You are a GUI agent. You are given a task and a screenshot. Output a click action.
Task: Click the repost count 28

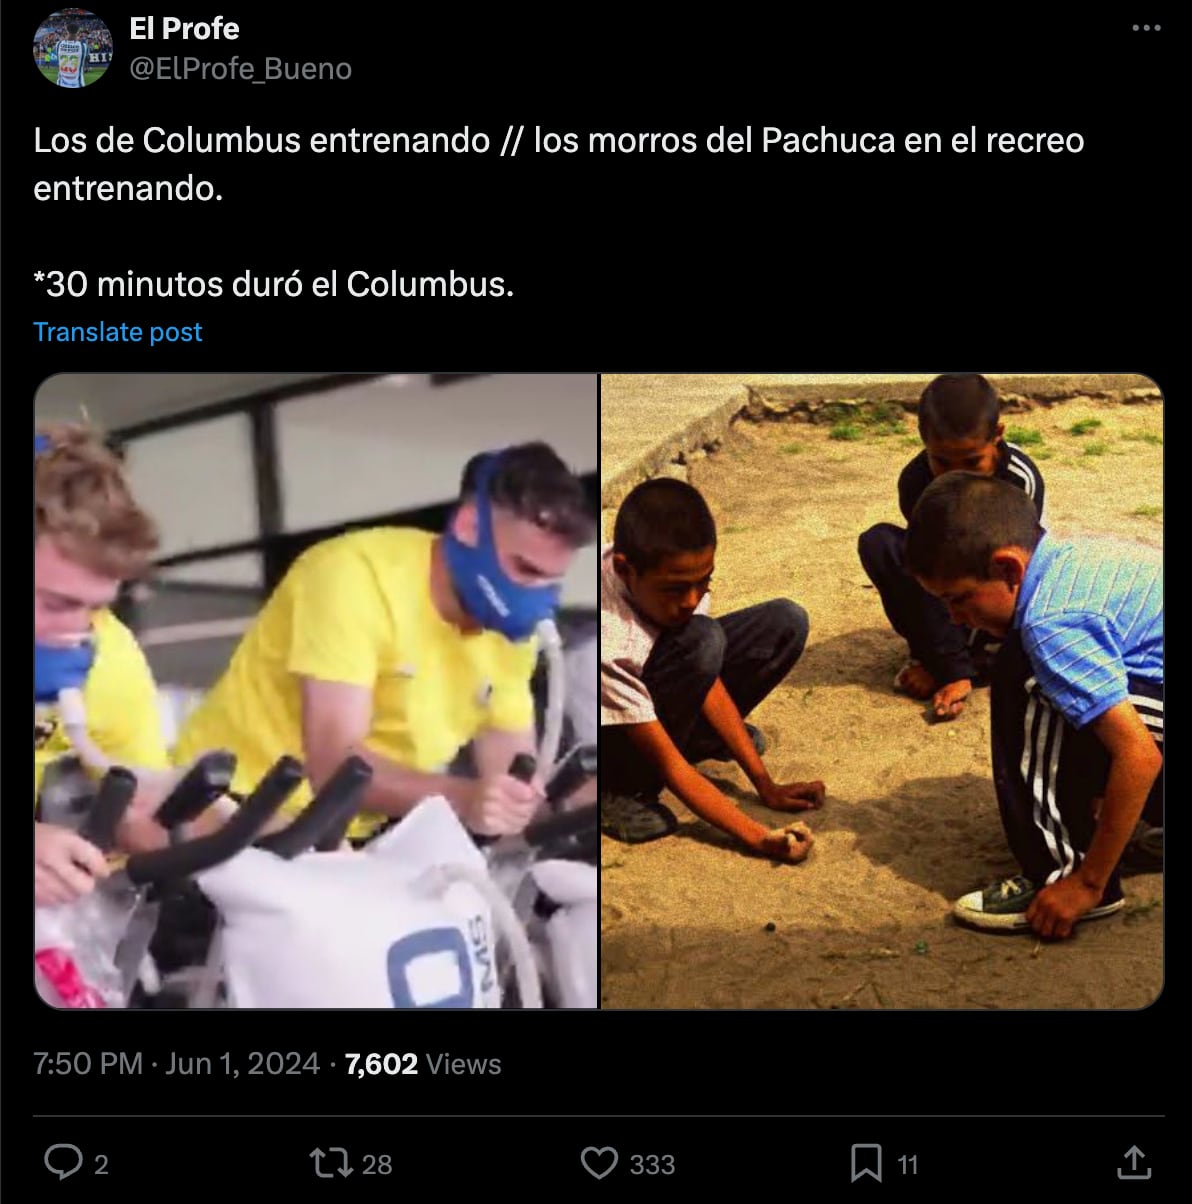(x=377, y=1164)
